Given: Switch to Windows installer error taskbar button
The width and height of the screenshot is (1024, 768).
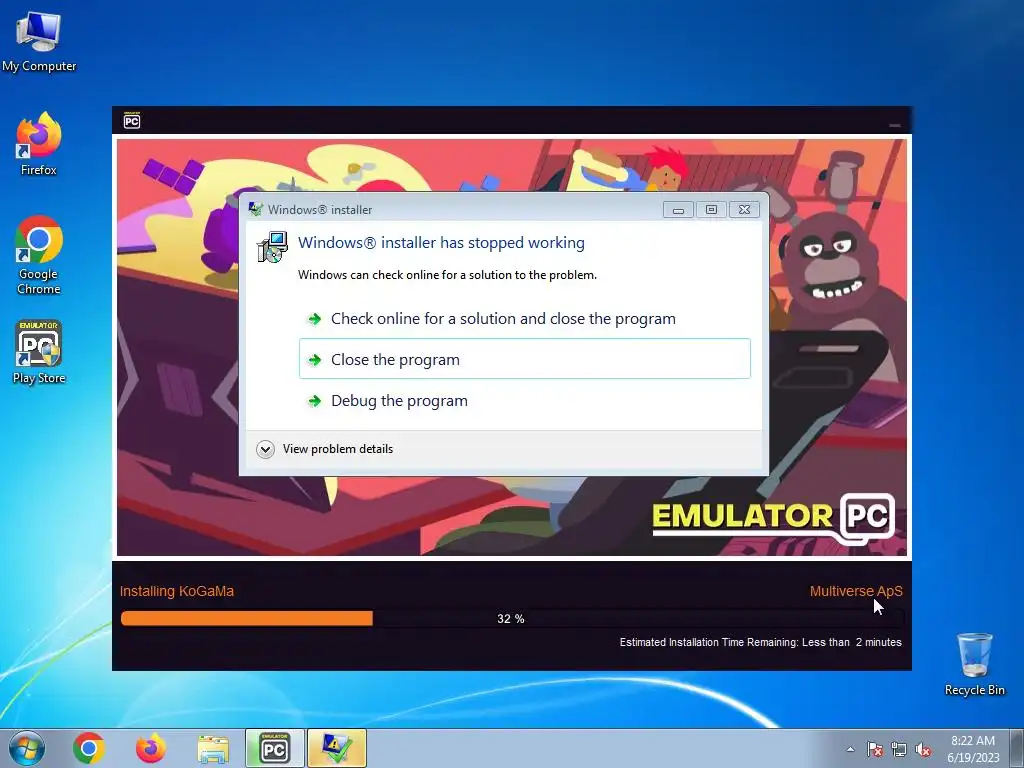Looking at the screenshot, I should 336,748.
